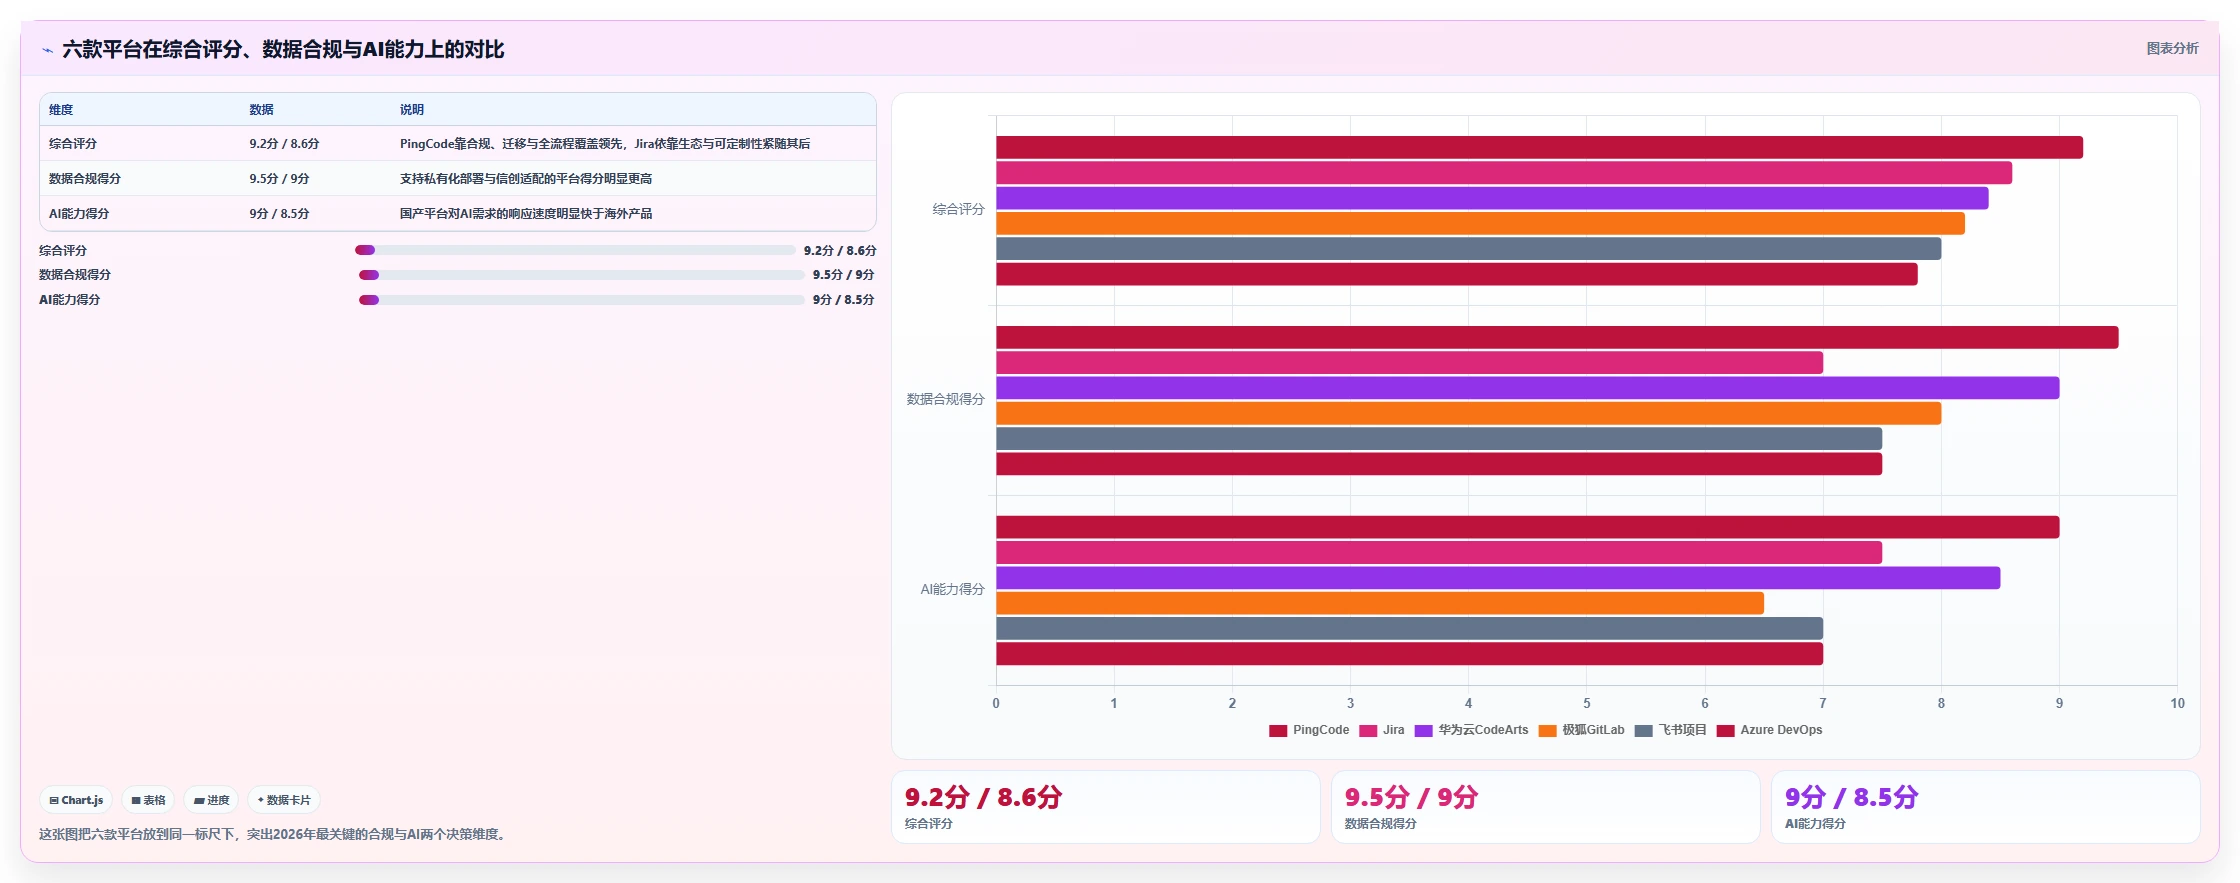Screen dimensions: 2240x883
Task: Click the Chart.js tag chip
Action: coord(76,800)
